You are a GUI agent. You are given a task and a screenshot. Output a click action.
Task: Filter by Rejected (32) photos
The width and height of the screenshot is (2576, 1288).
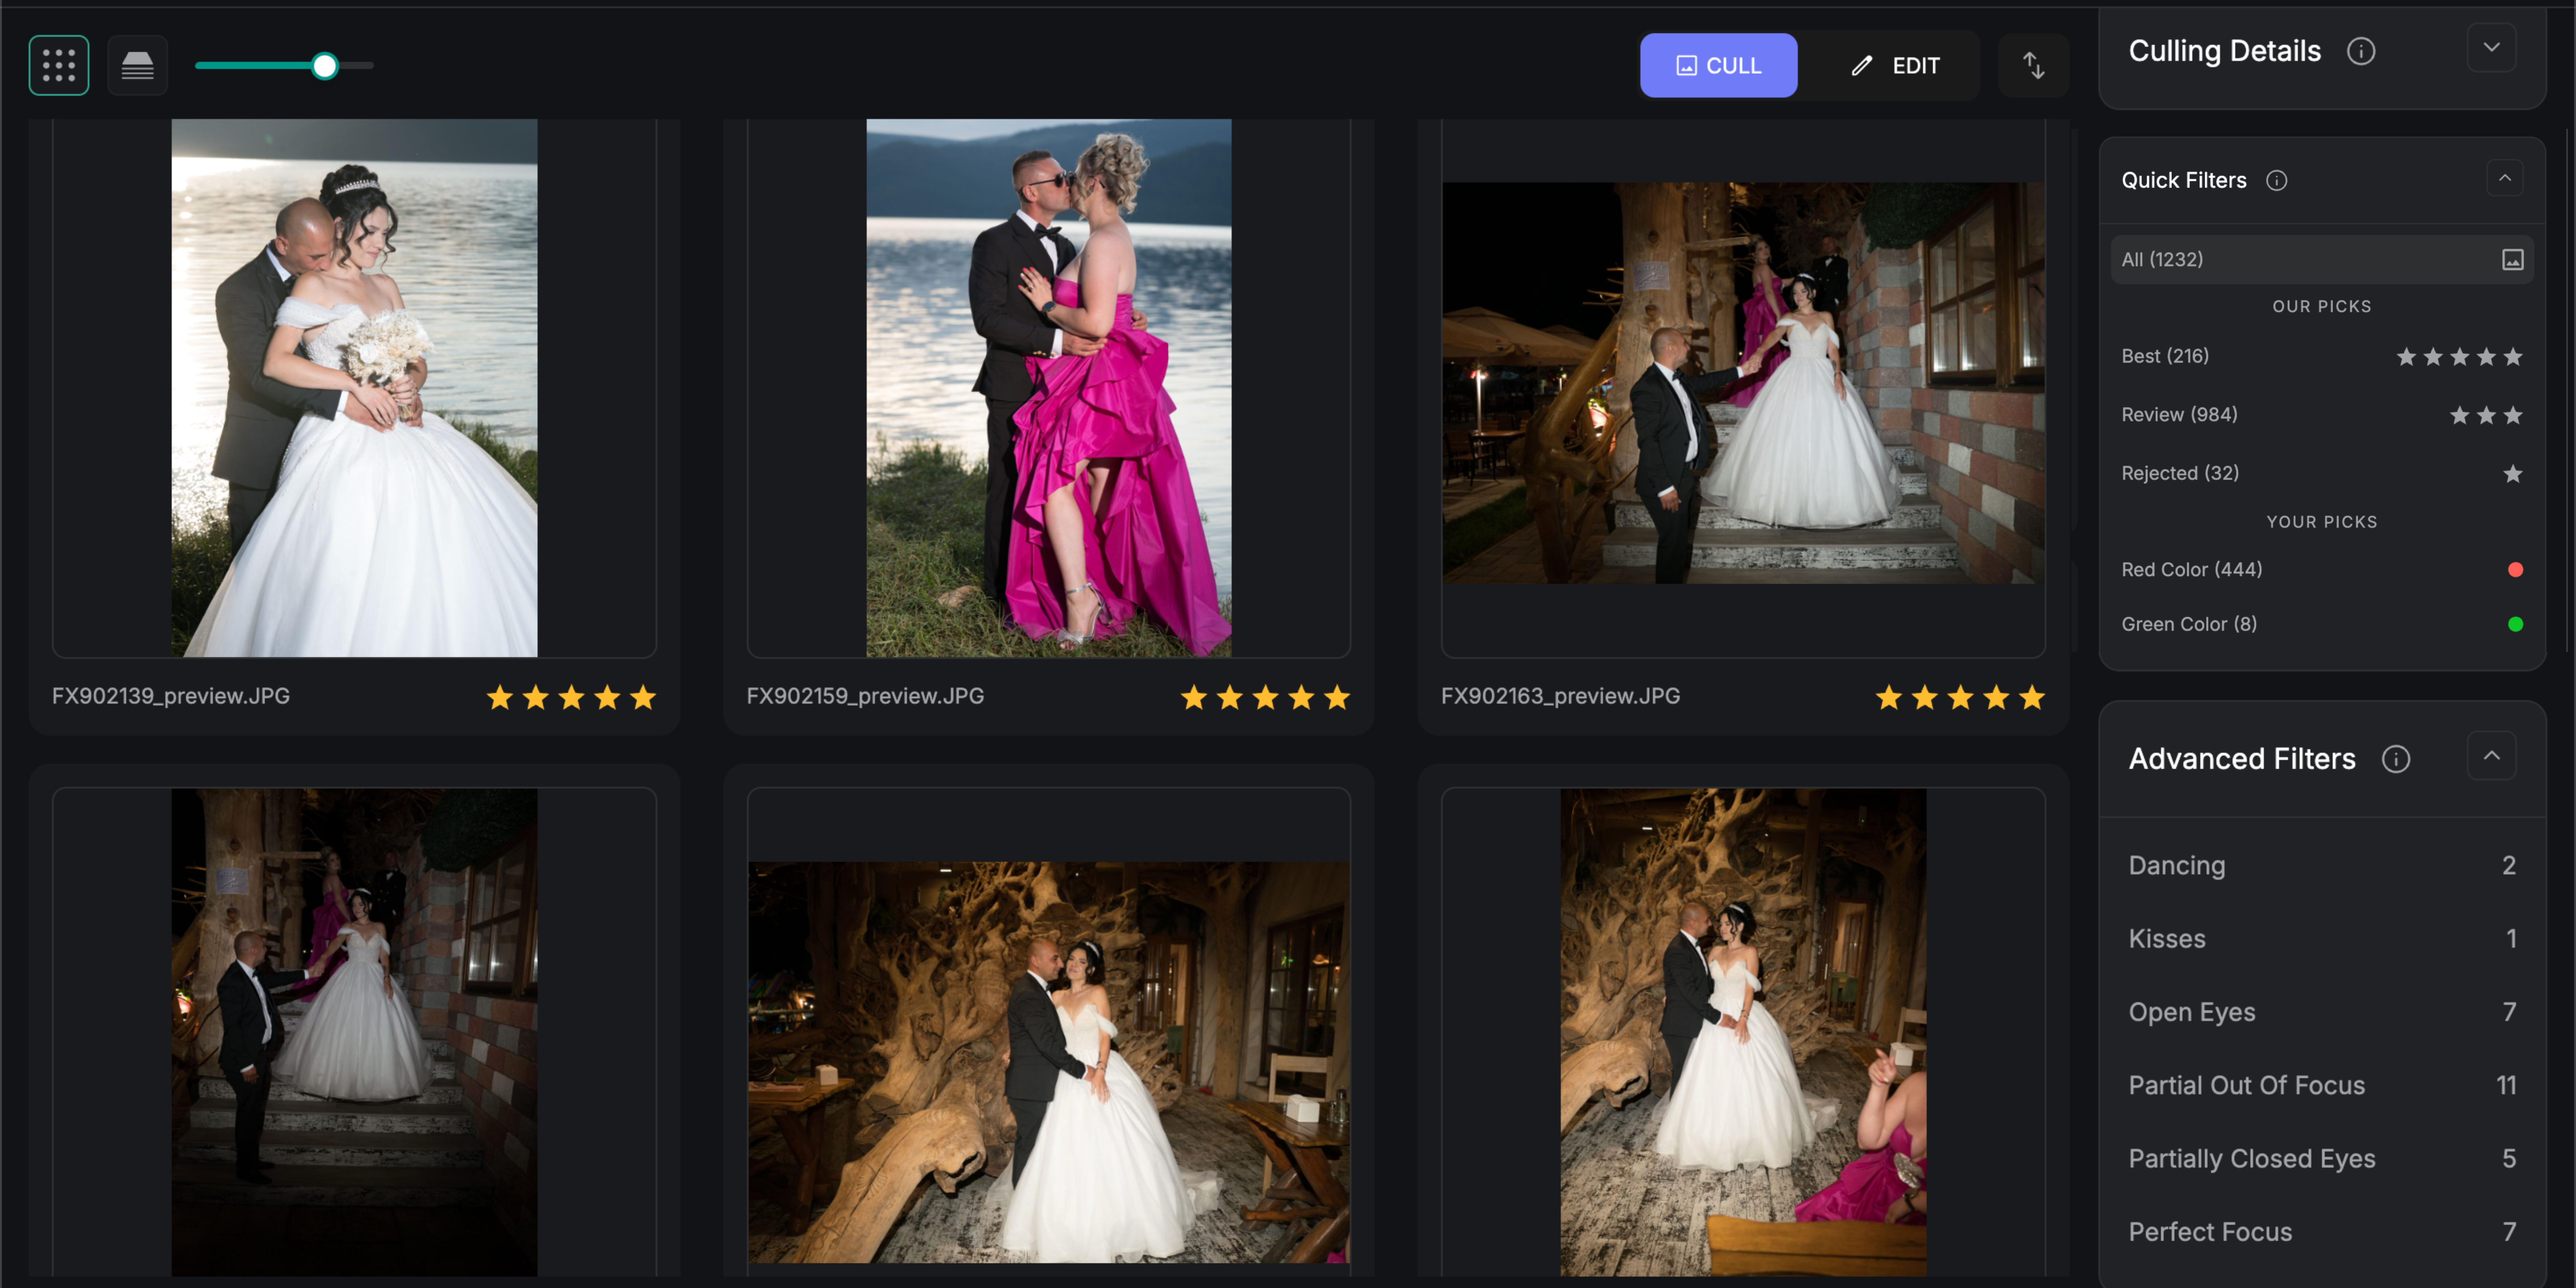point(2321,473)
